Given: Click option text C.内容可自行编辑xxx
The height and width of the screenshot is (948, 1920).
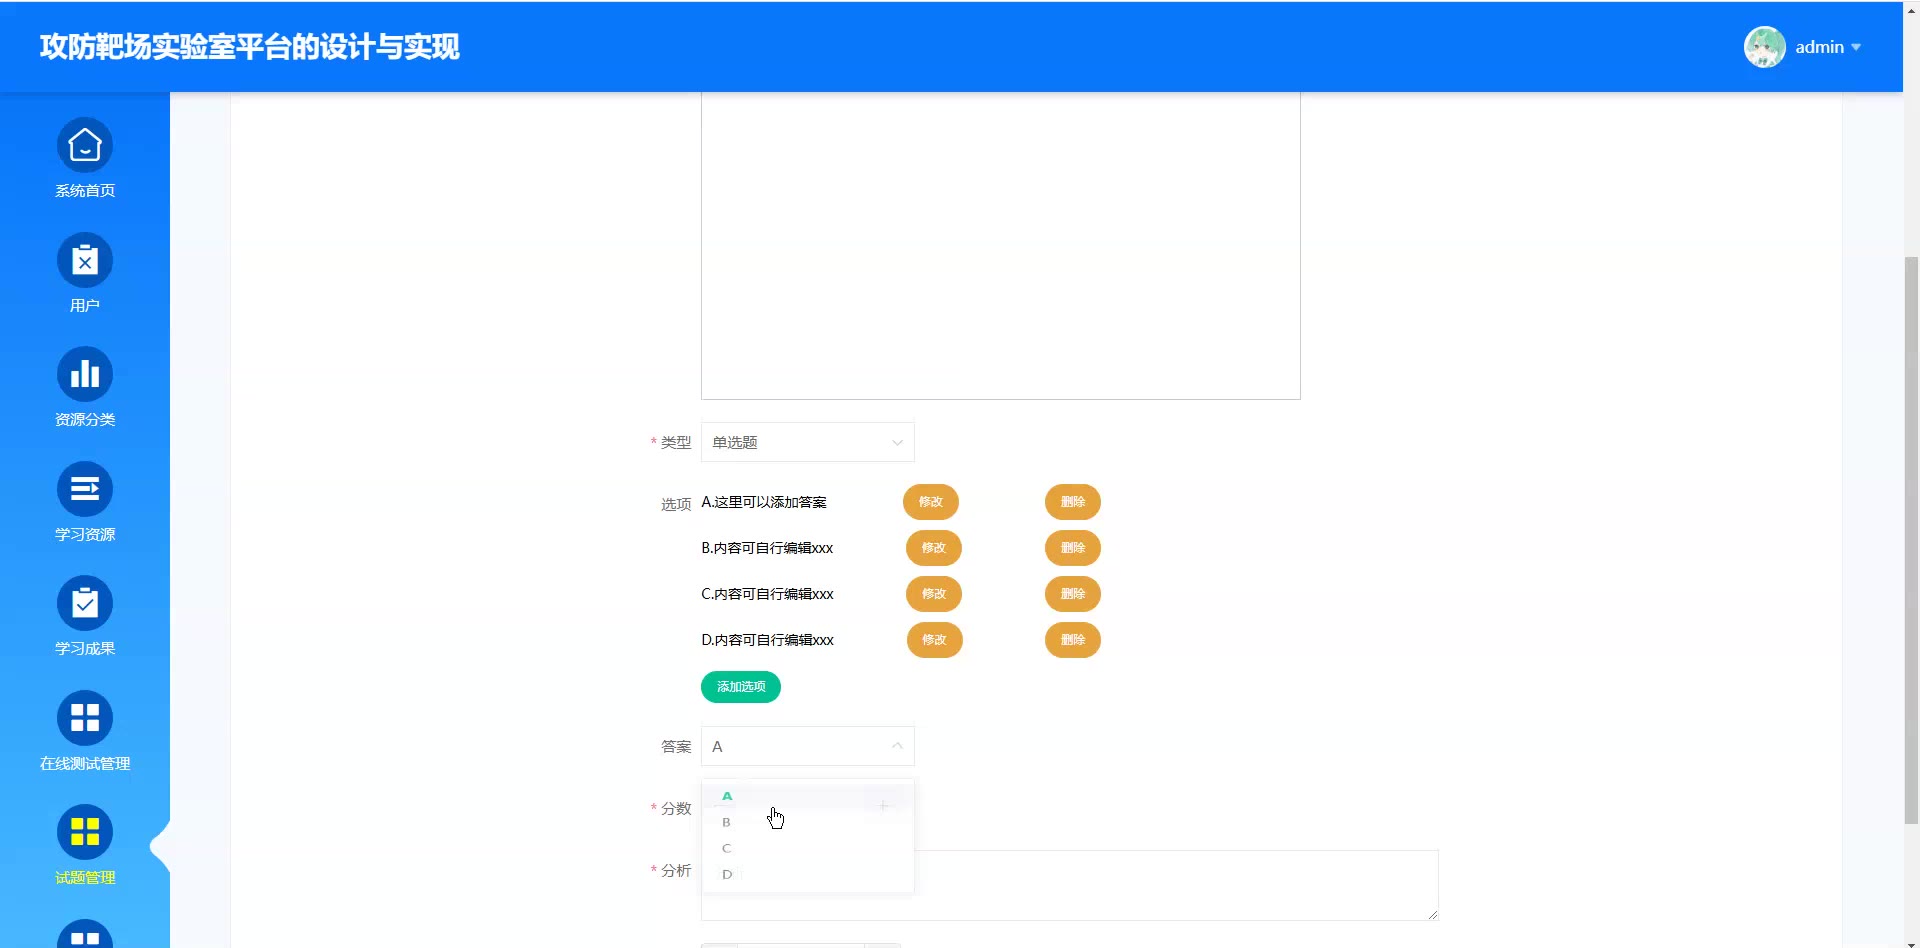Looking at the screenshot, I should coord(767,594).
